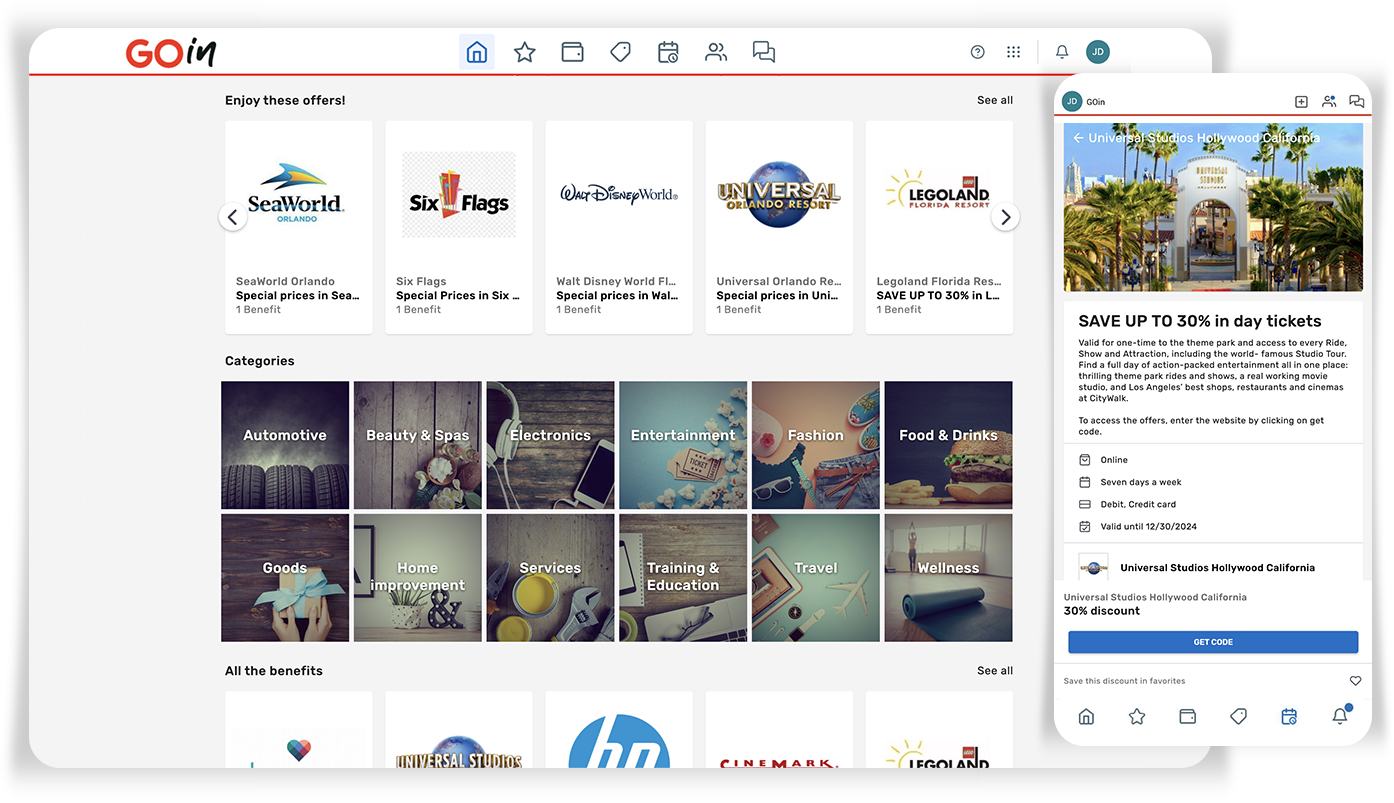Screen dimensions: 1394x803
Task: Select the Goods category
Action: click(x=285, y=578)
